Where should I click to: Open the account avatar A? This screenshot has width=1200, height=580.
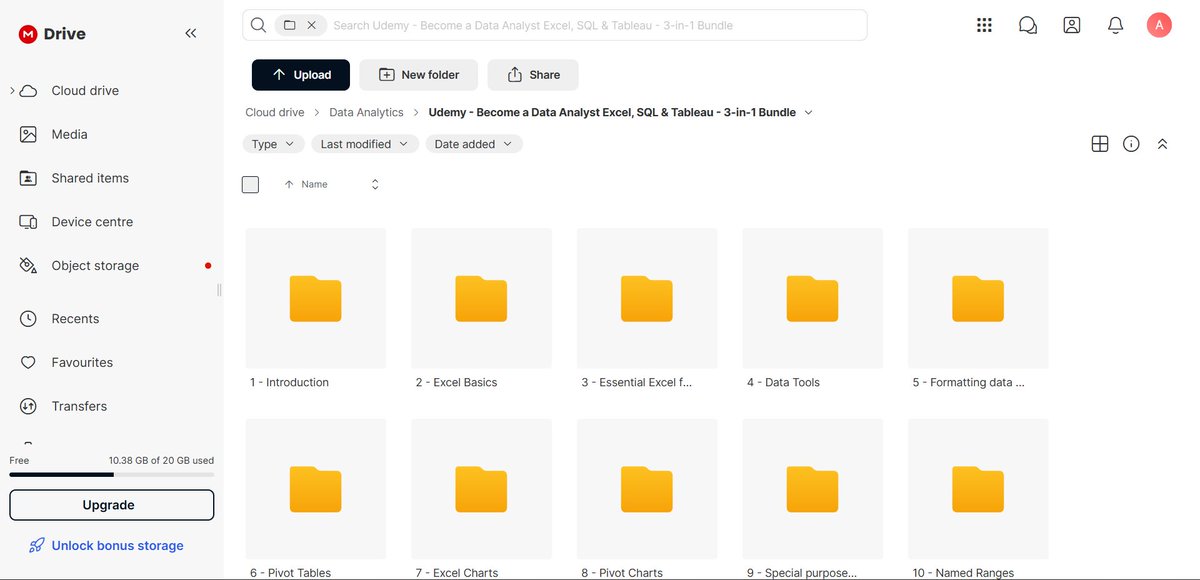tap(1159, 25)
